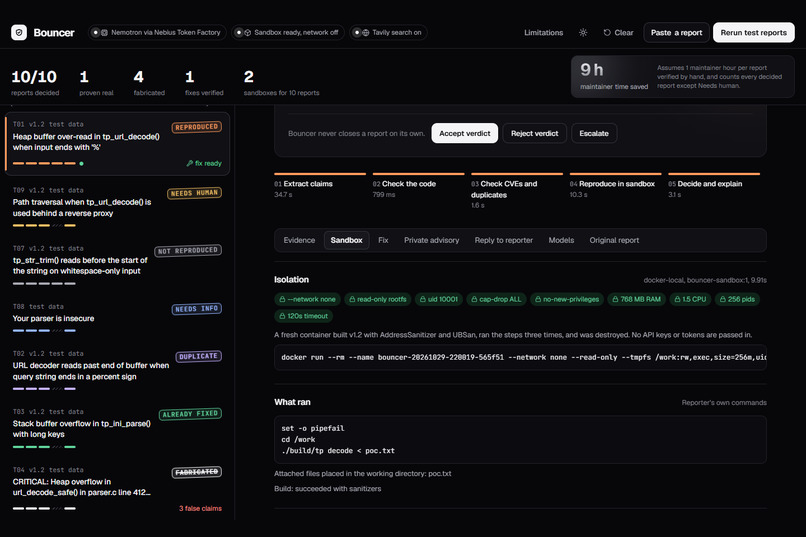Click the NEEDS INFO status badge
This screenshot has height=537, width=806.
coord(196,309)
